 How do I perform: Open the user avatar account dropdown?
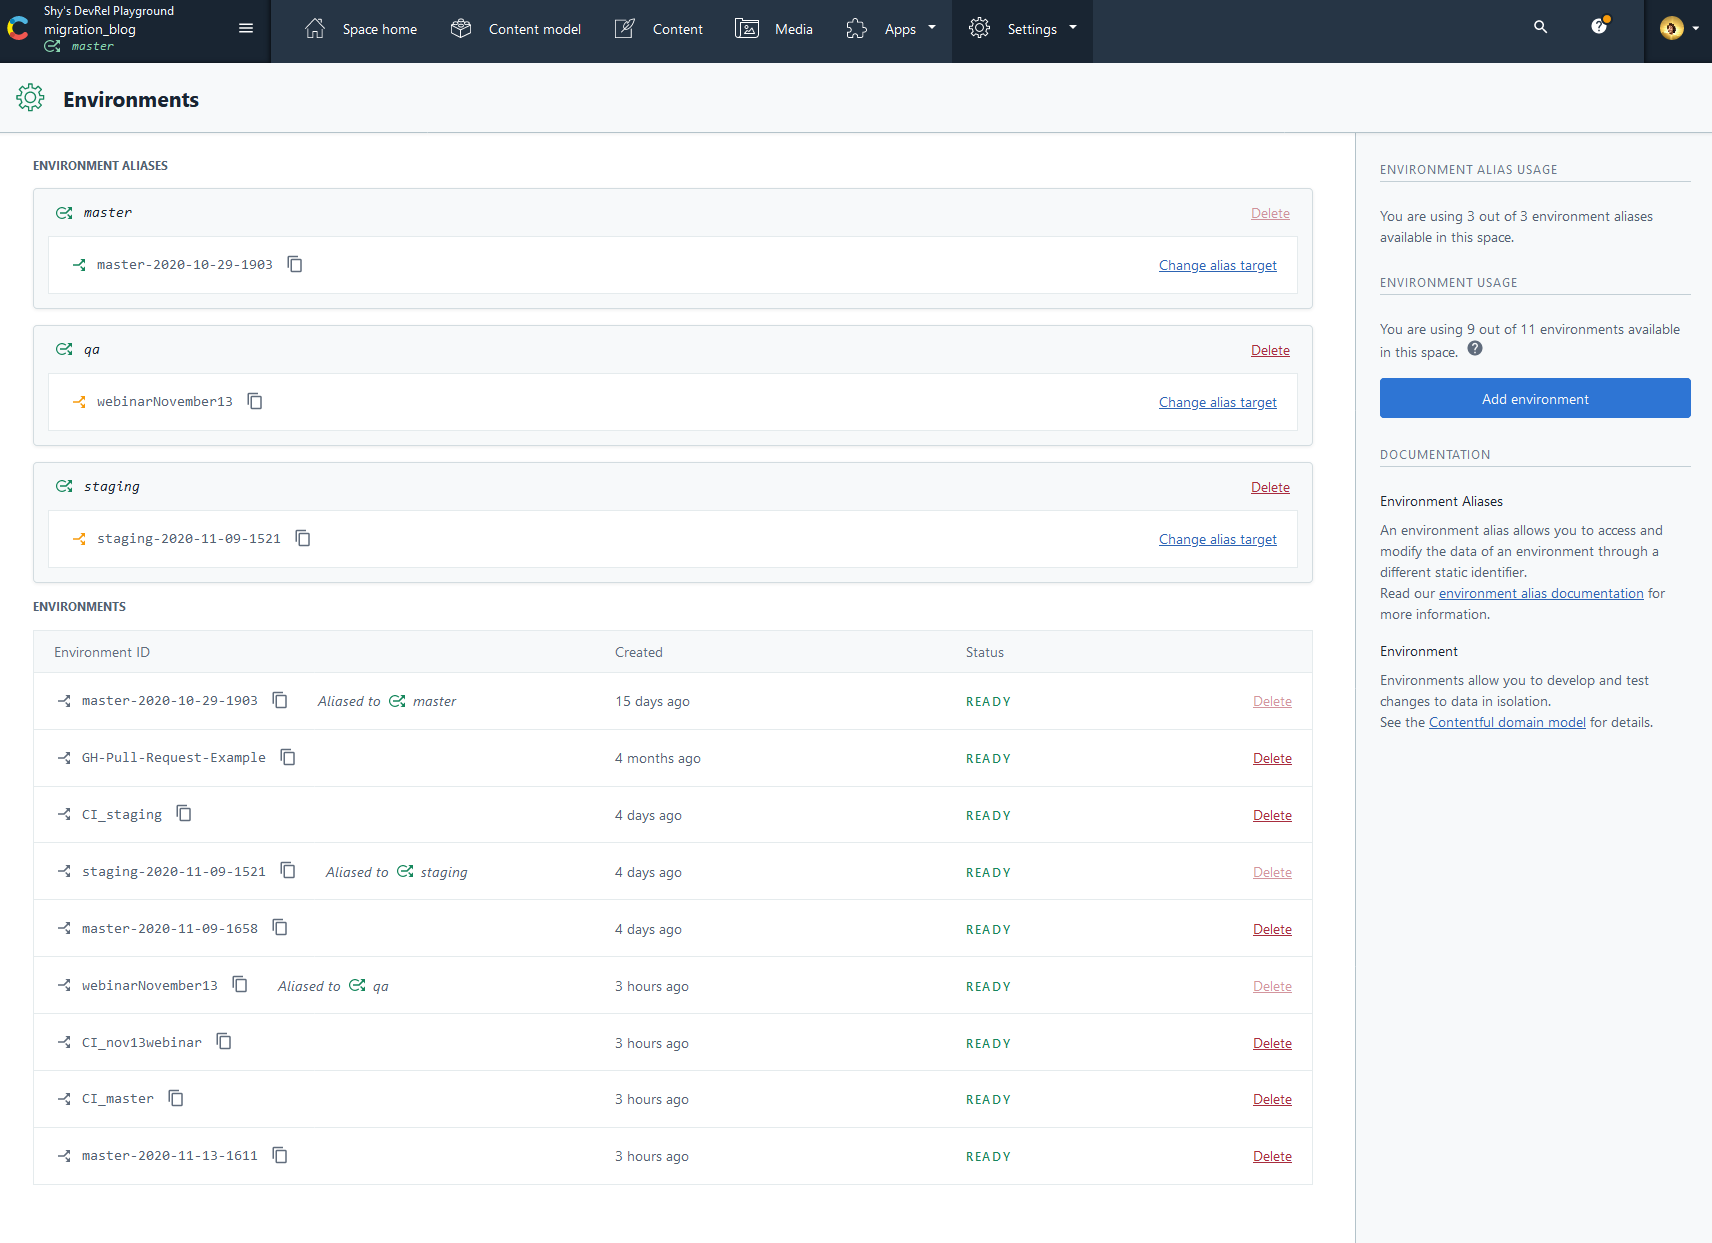point(1679,28)
